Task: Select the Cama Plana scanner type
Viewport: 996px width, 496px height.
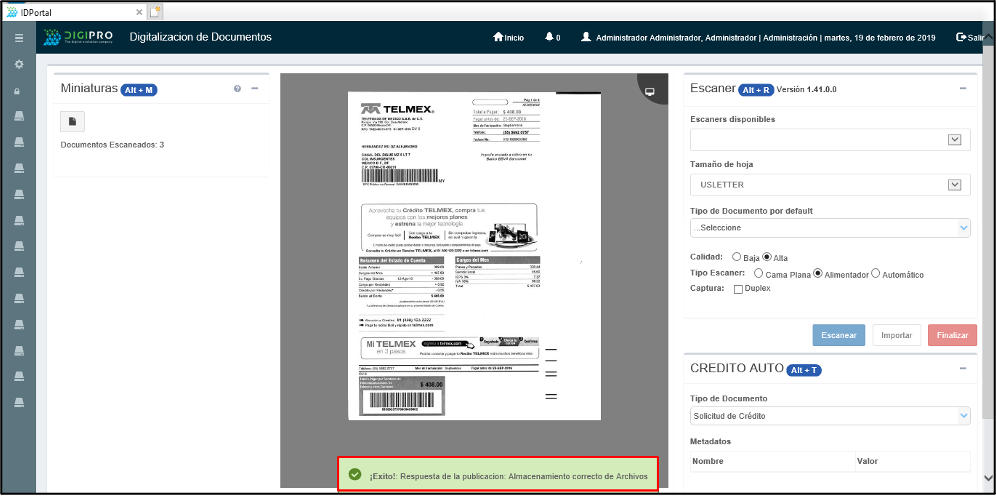Action: [758, 273]
